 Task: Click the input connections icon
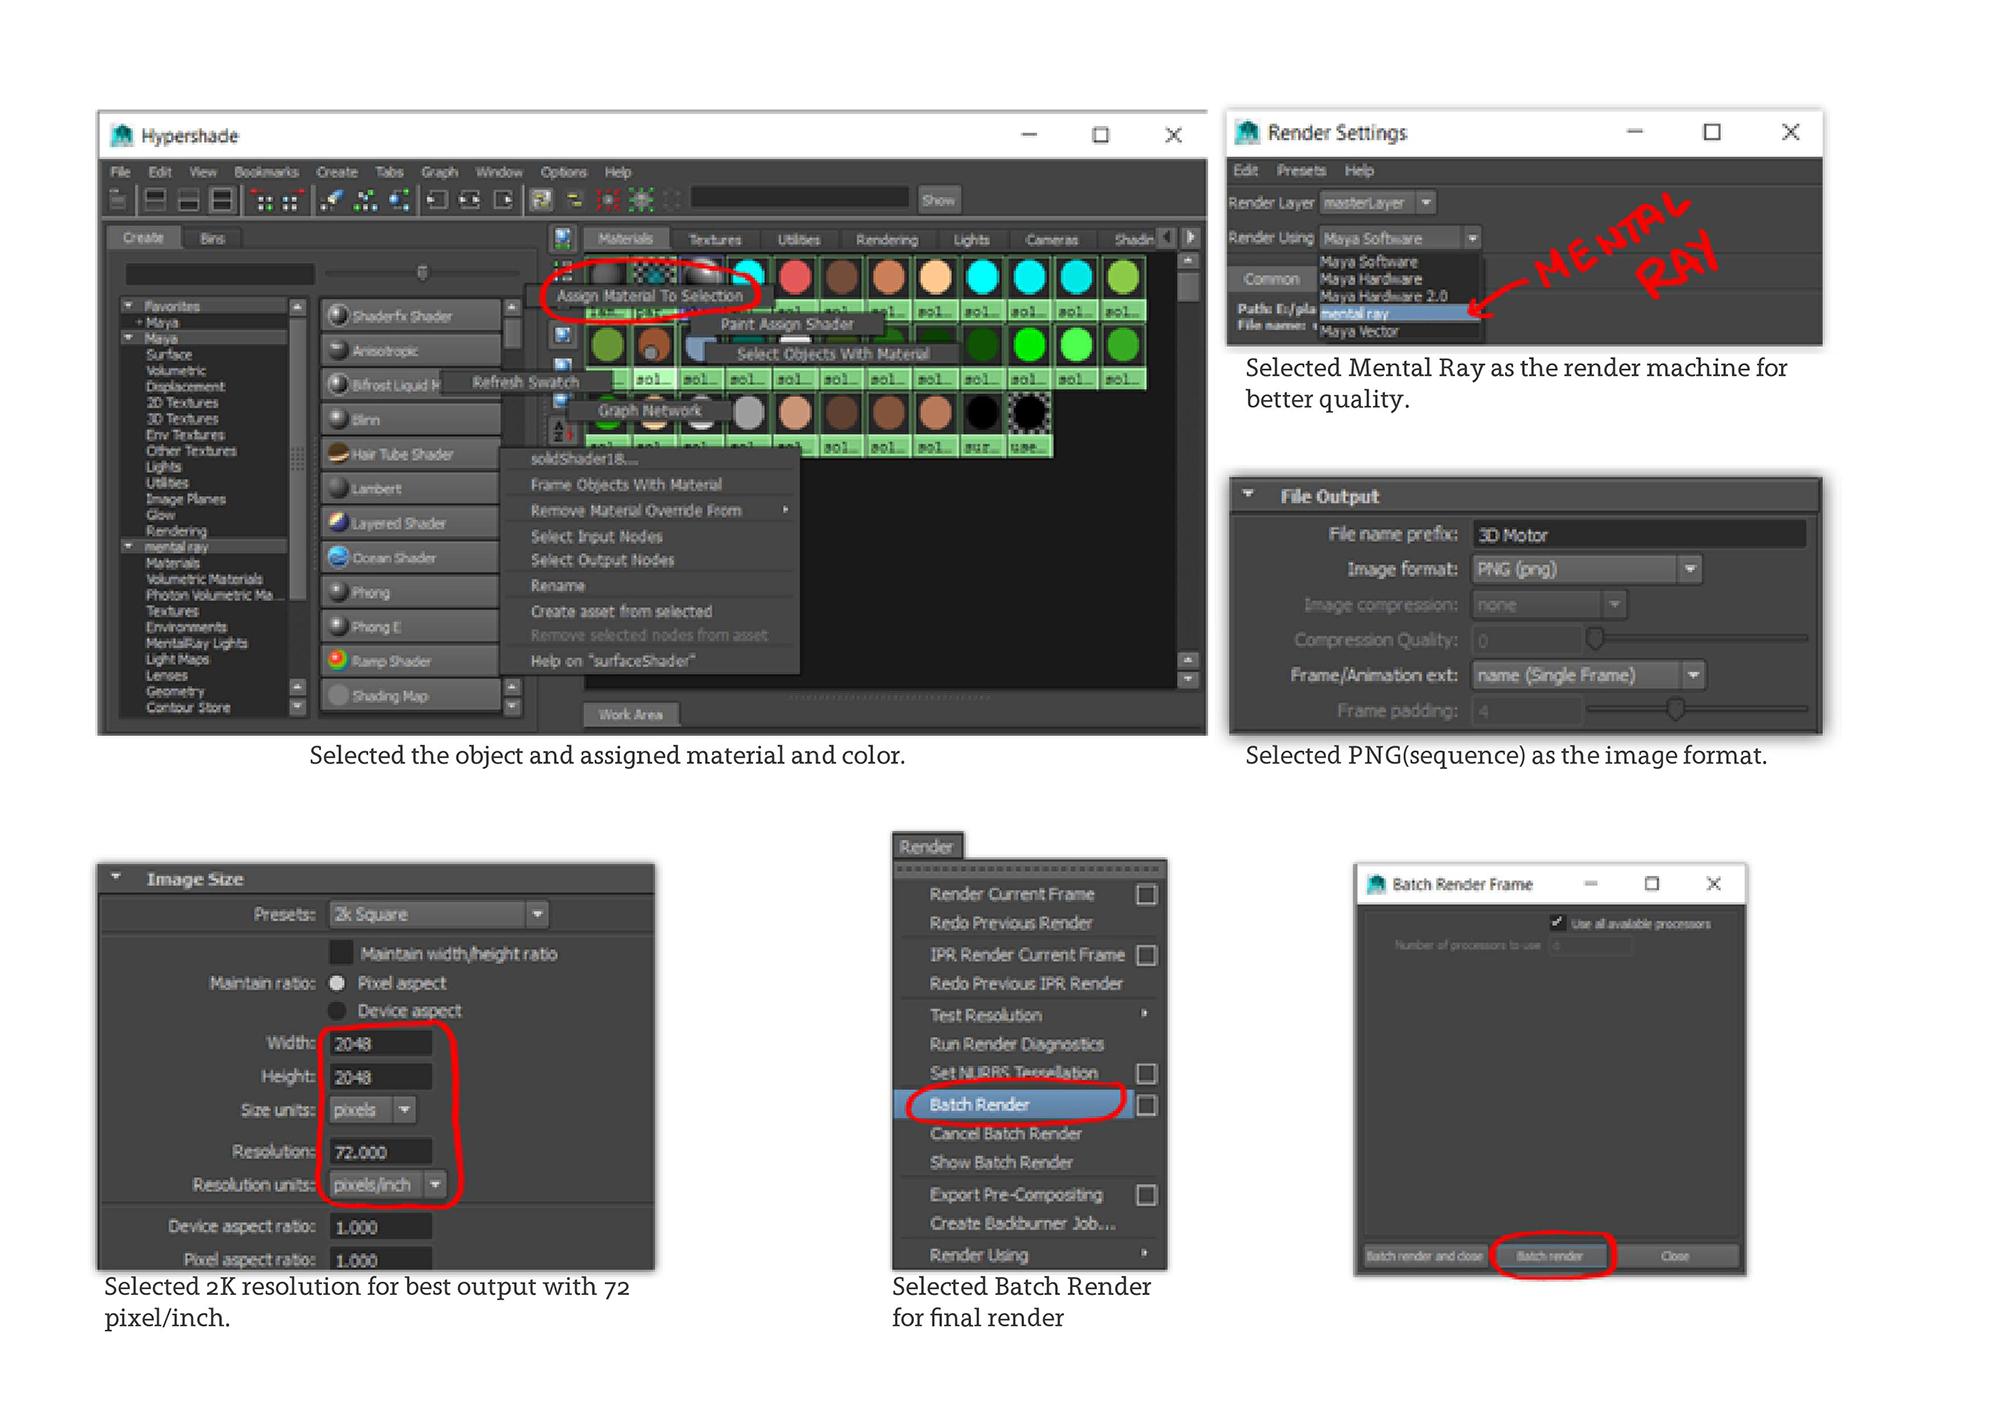pyautogui.click(x=436, y=200)
